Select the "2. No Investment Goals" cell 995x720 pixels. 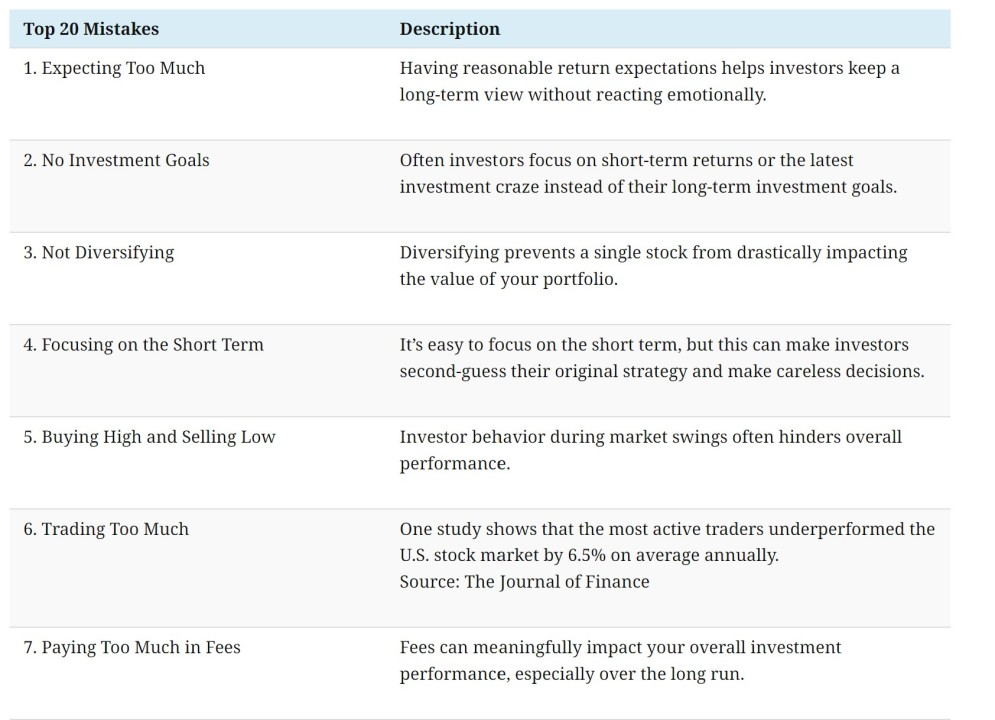tap(116, 160)
